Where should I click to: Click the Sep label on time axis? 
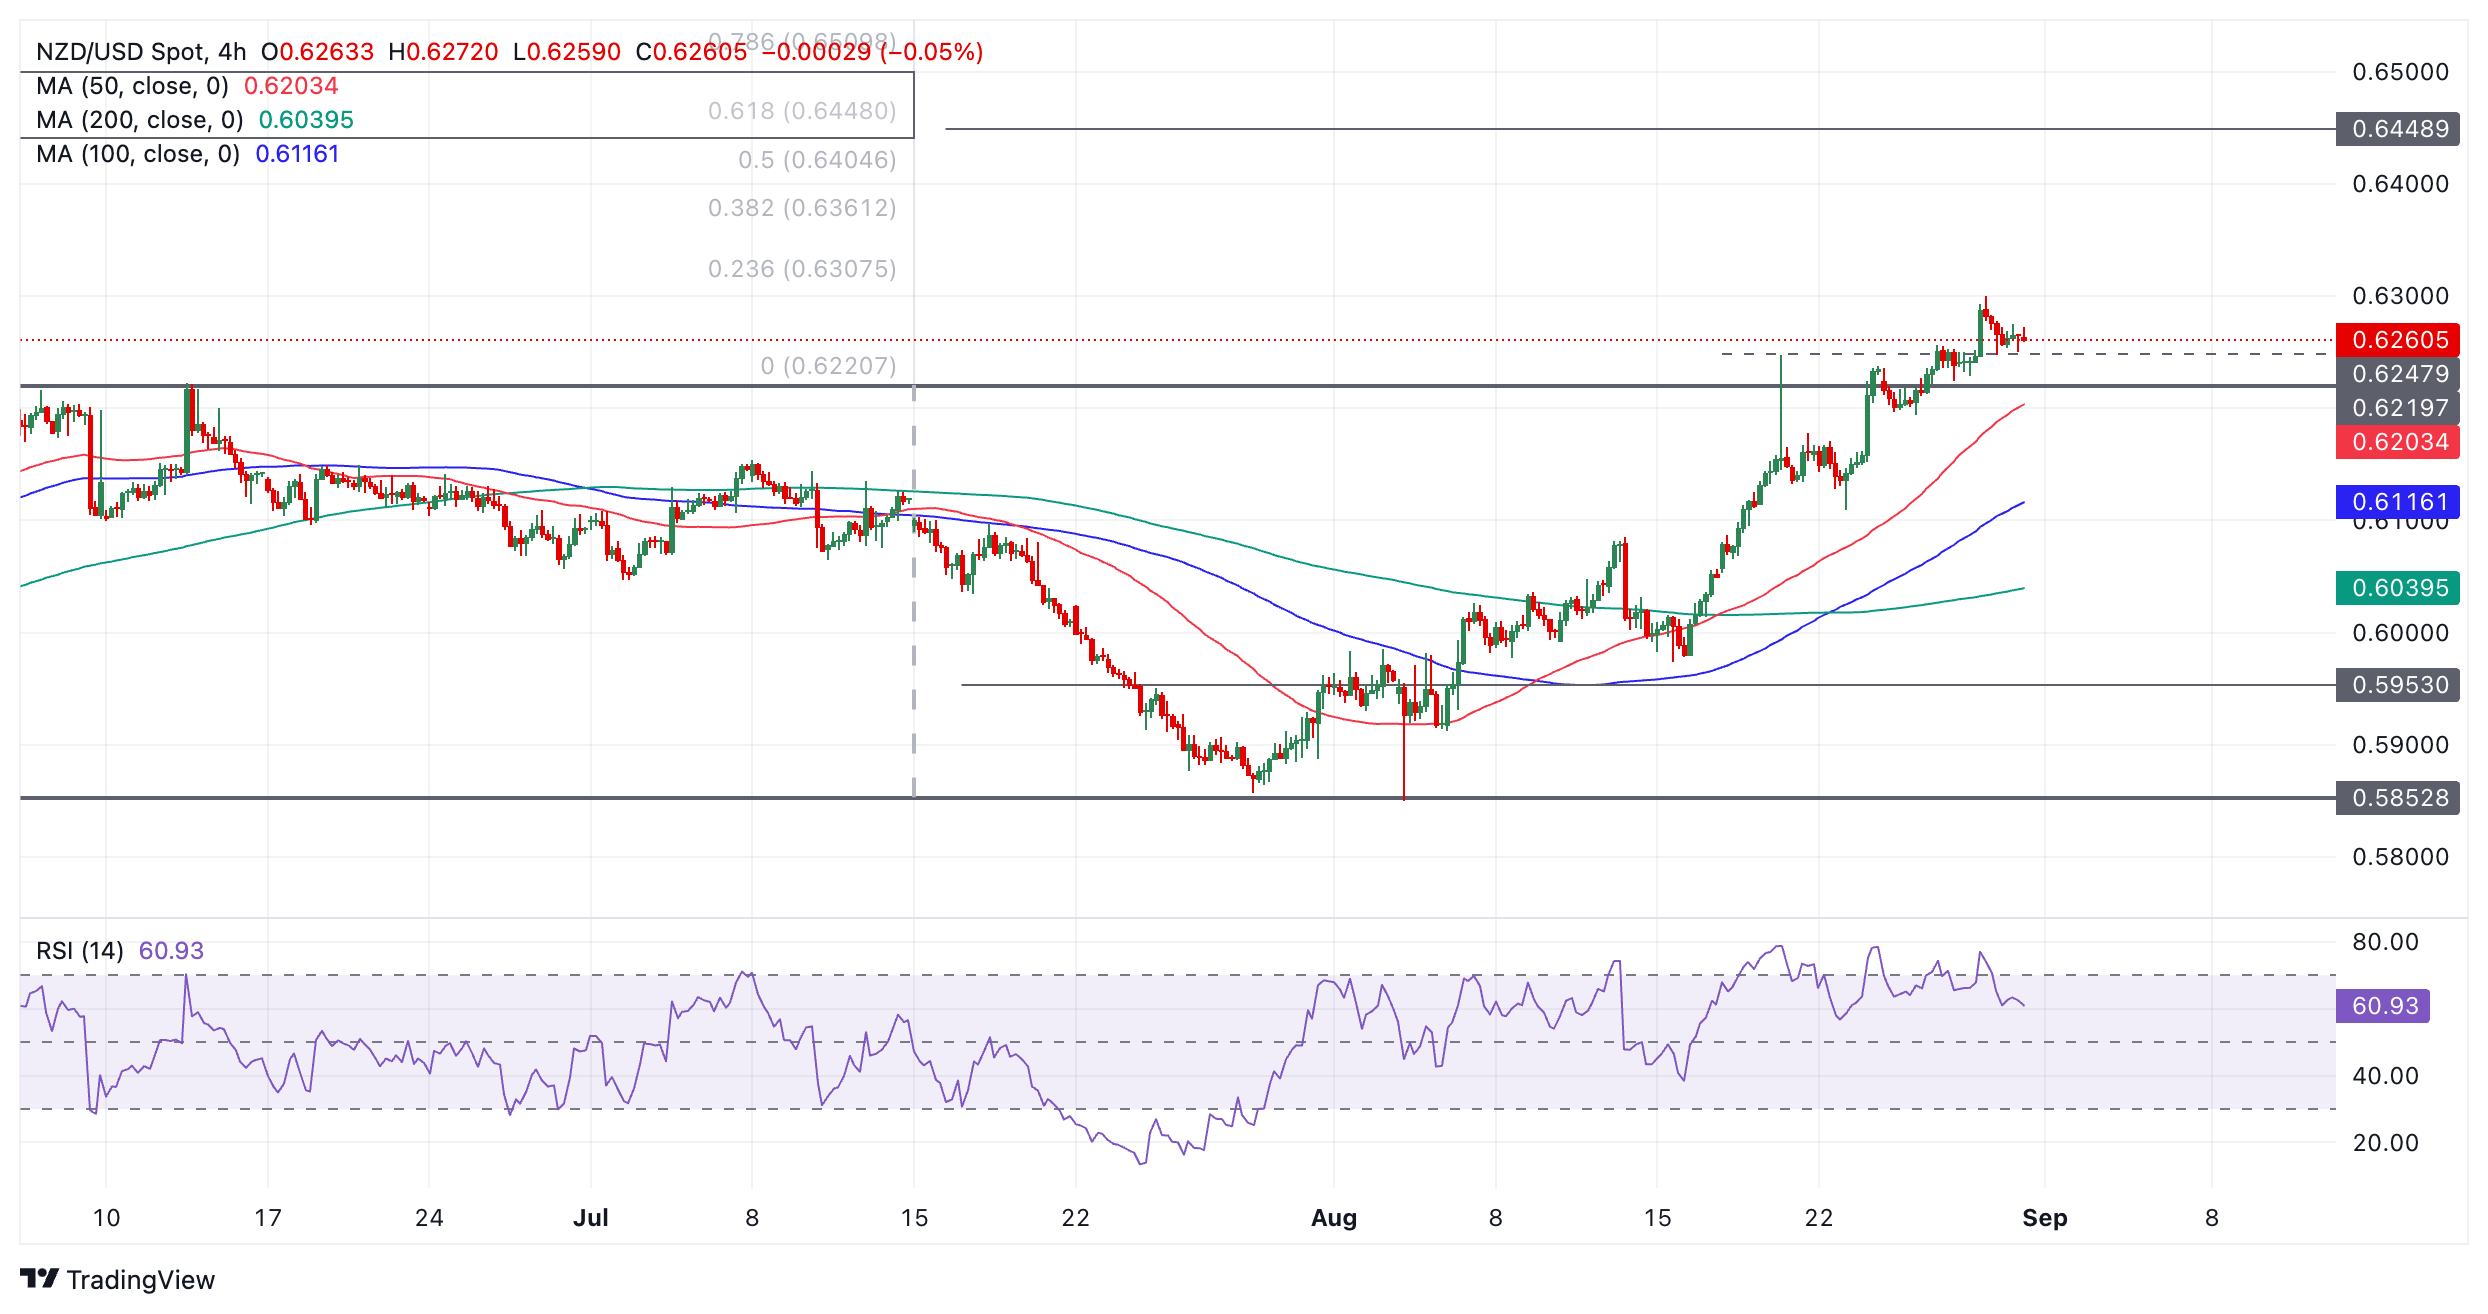pyautogui.click(x=2044, y=1217)
